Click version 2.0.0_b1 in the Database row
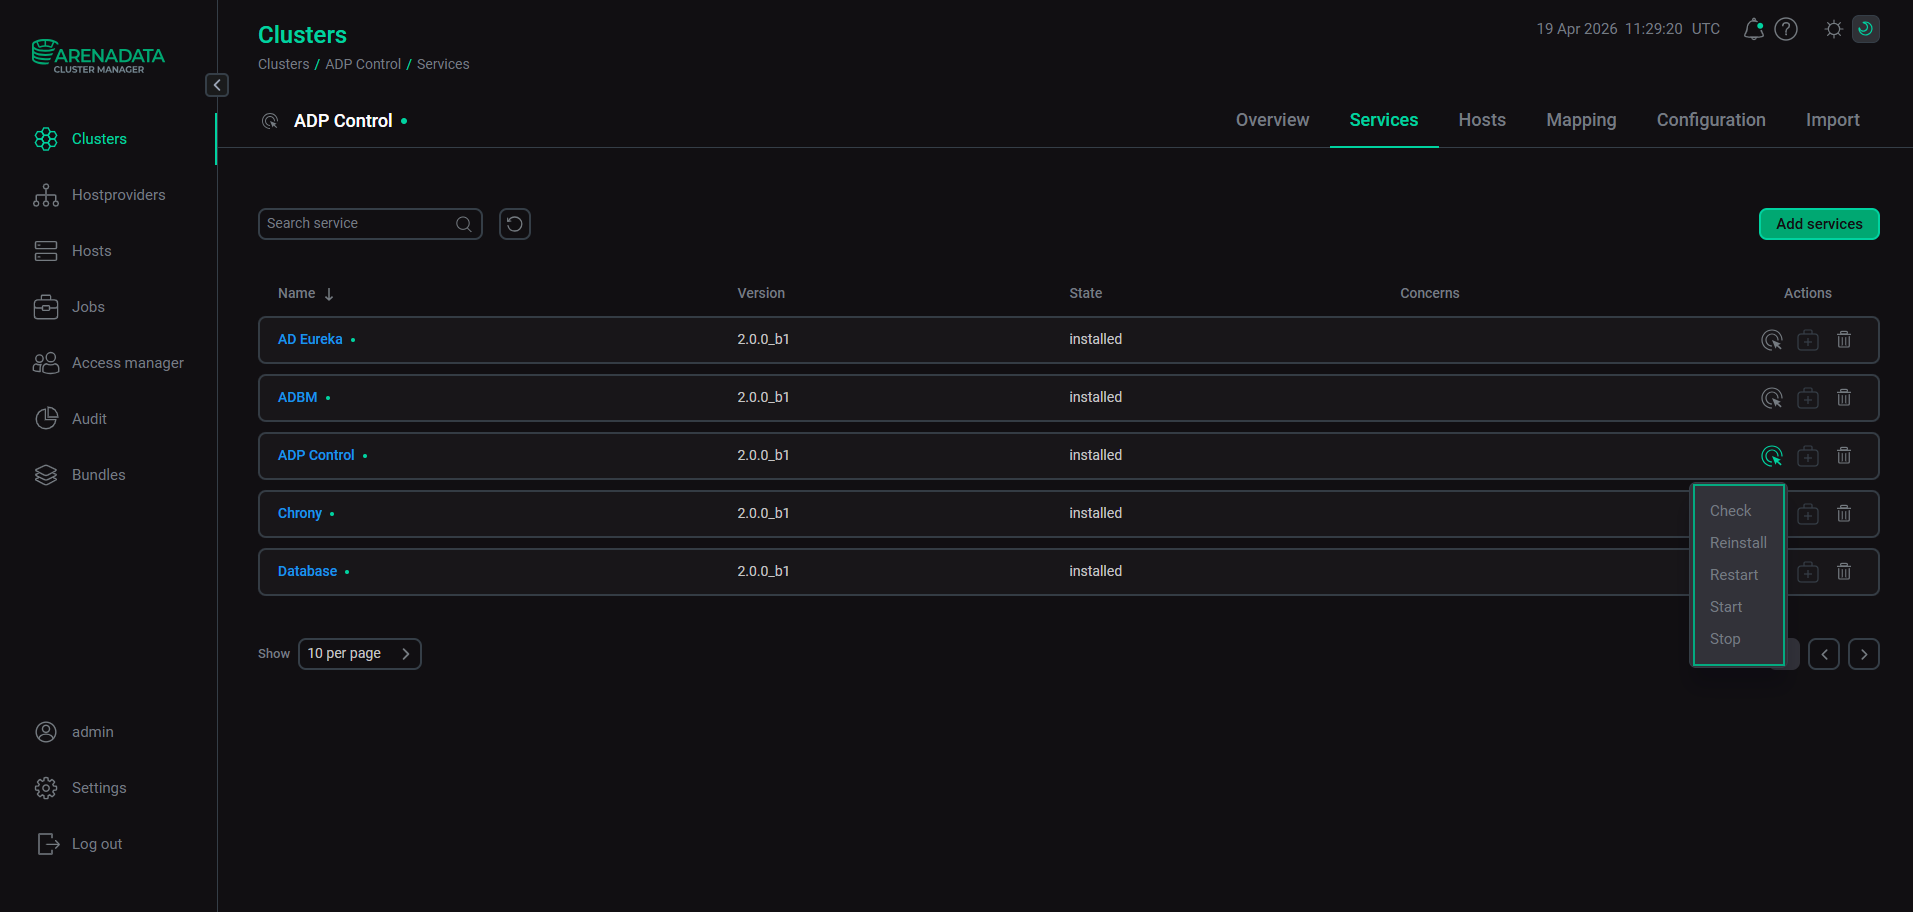 tap(763, 572)
